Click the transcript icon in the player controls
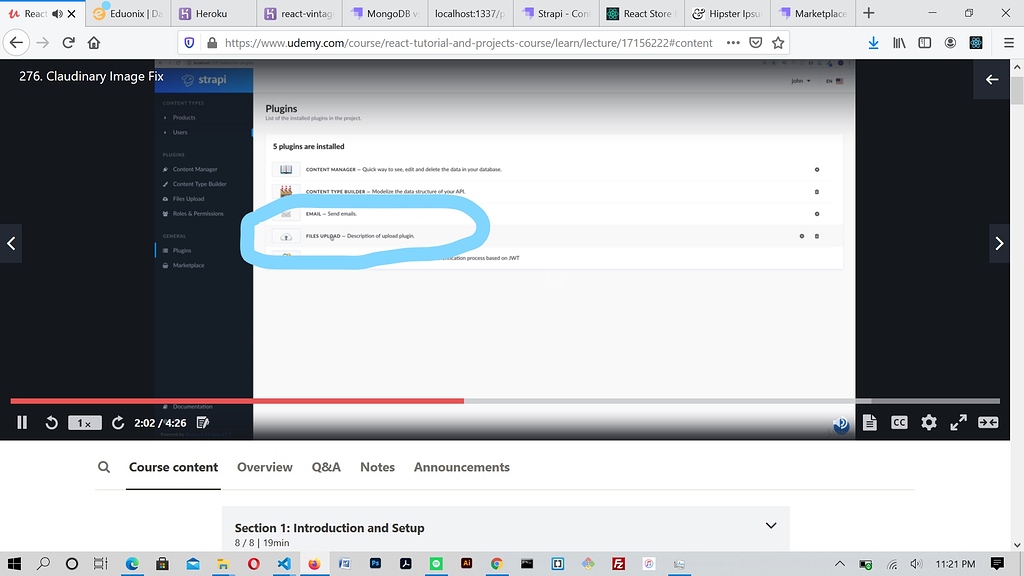 pos(869,422)
